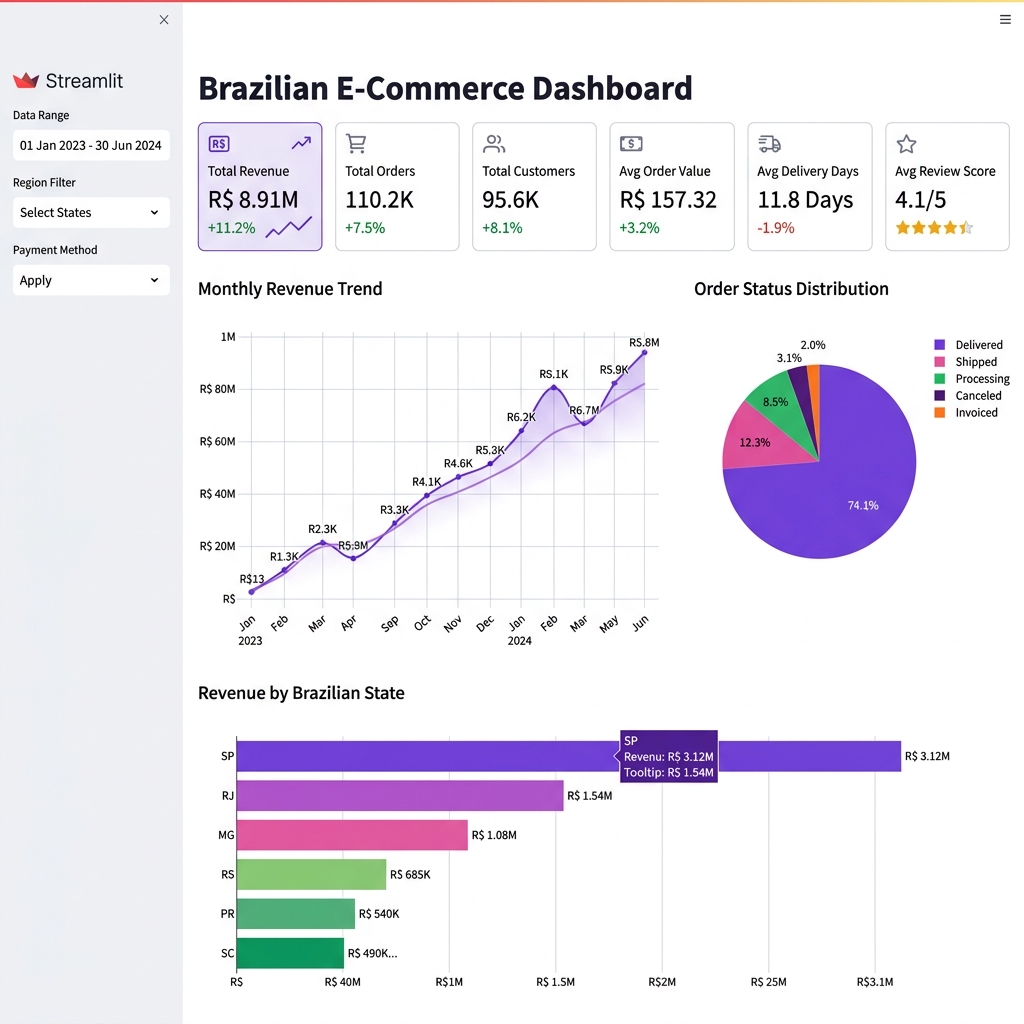Screen dimensions: 1024x1024
Task: Click the PR bar labeled R$ 540K
Action: [295, 914]
